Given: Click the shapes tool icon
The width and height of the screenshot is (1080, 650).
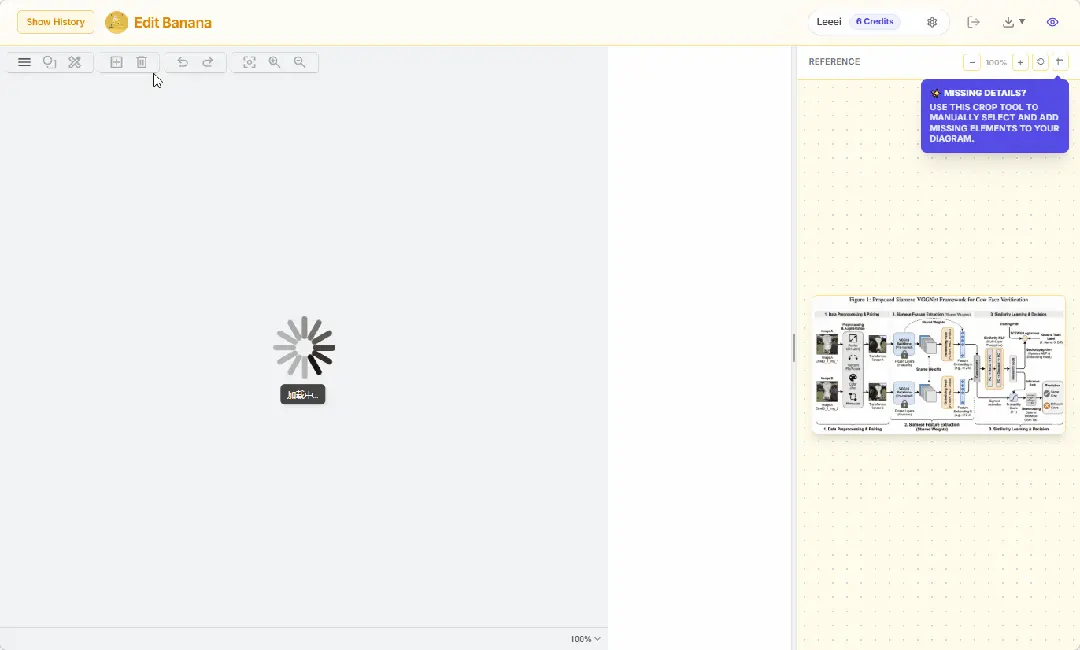Looking at the screenshot, I should pos(49,62).
